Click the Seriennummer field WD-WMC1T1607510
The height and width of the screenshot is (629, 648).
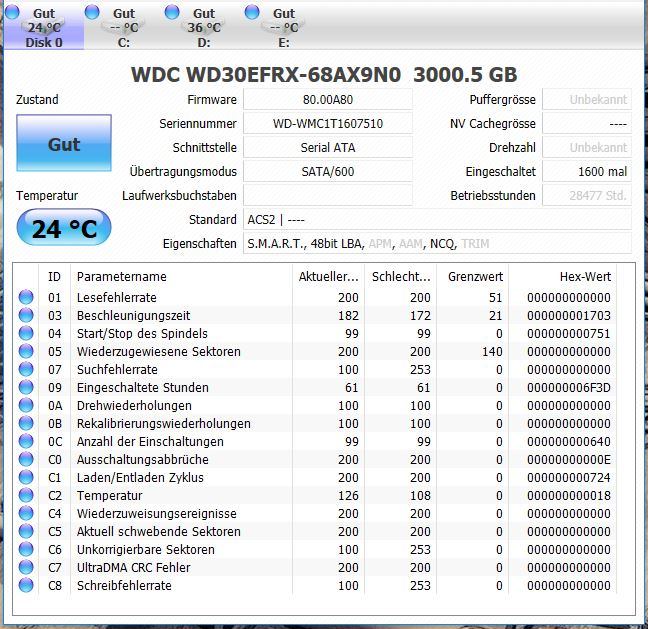(x=328, y=124)
